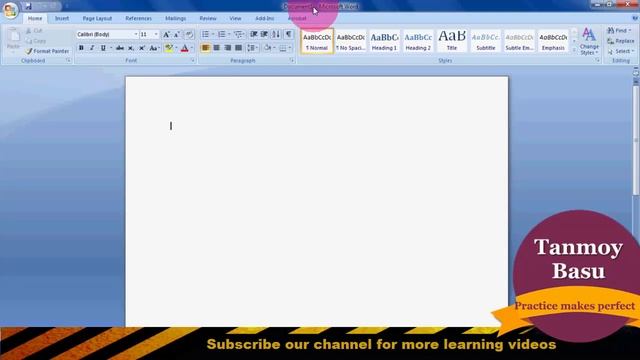Apply Strikethrough formatting
Screen dimensions: 640x360
point(120,48)
